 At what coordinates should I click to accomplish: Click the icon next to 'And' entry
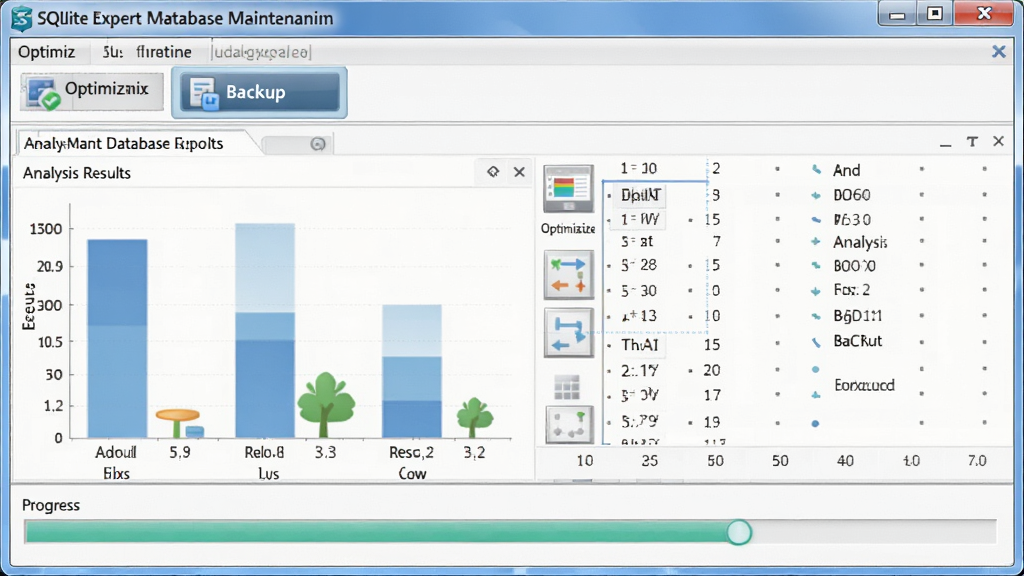816,170
